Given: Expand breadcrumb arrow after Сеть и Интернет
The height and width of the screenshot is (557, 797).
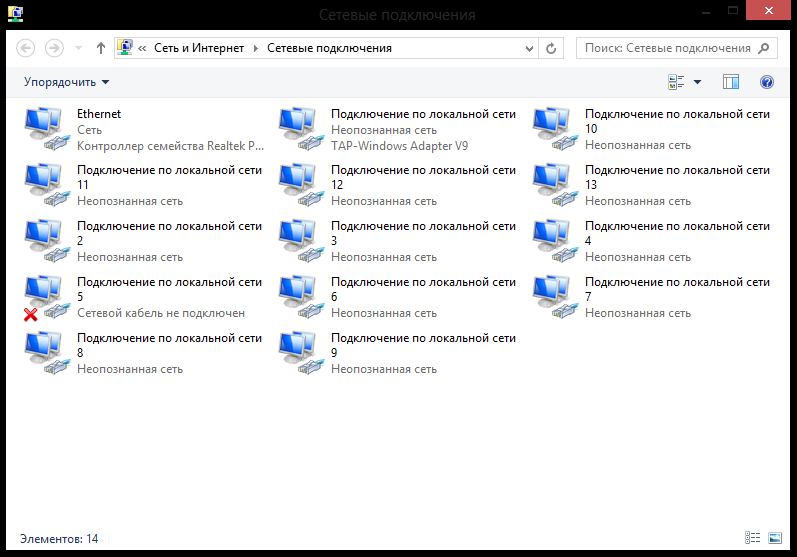Looking at the screenshot, I should pyautogui.click(x=256, y=48).
